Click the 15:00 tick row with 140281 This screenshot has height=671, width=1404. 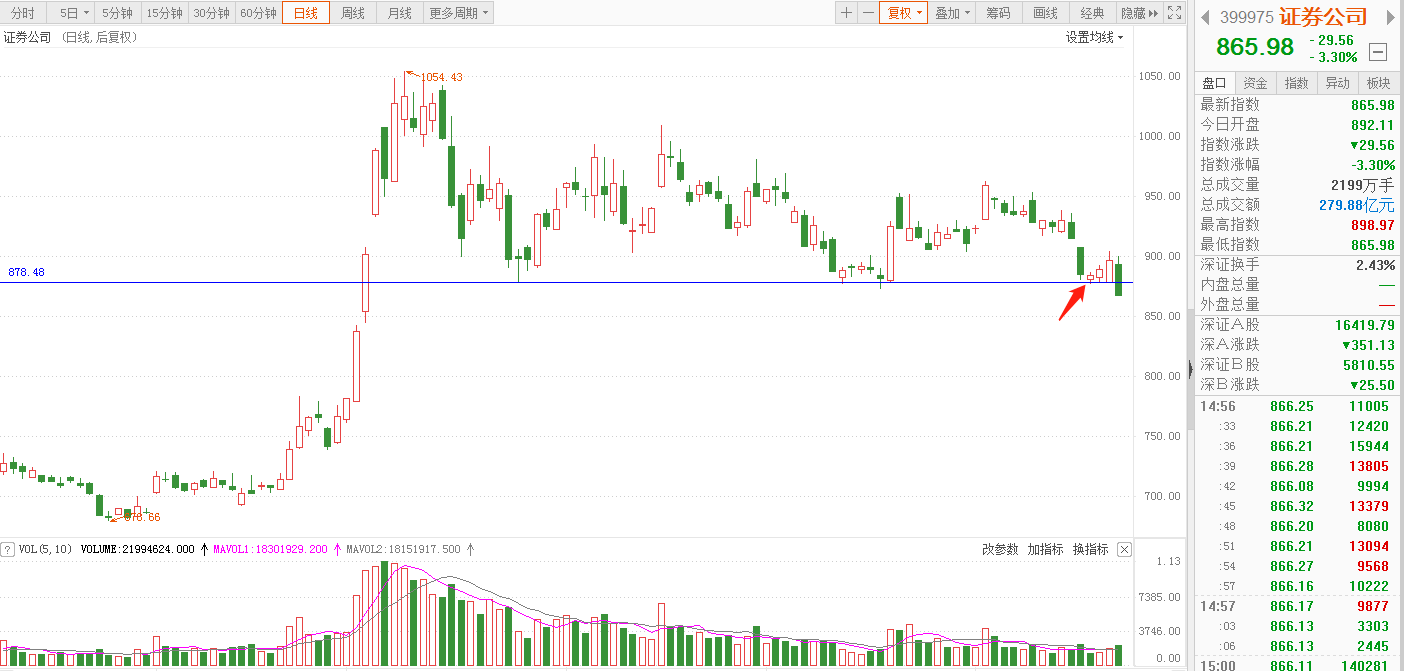(x=1297, y=665)
